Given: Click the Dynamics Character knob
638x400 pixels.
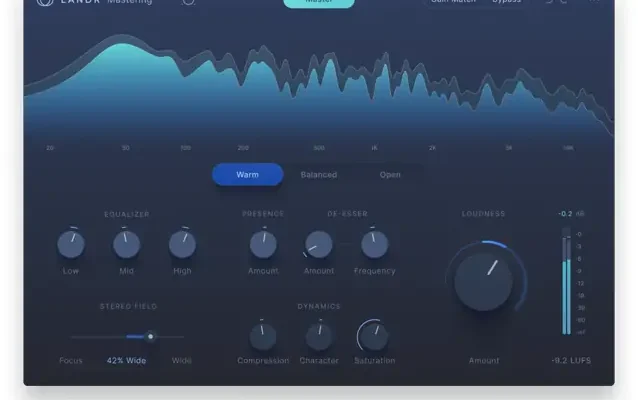Looking at the screenshot, I should coord(319,335).
